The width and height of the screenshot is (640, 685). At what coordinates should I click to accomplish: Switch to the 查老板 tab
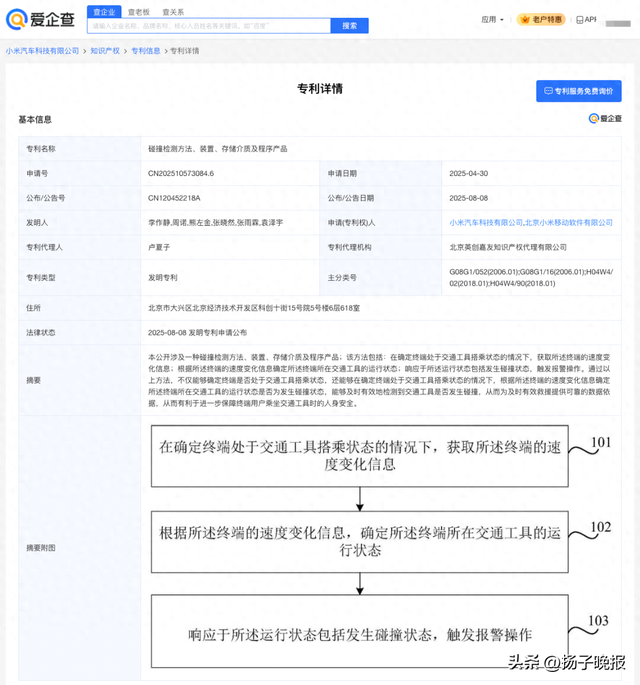coord(139,12)
